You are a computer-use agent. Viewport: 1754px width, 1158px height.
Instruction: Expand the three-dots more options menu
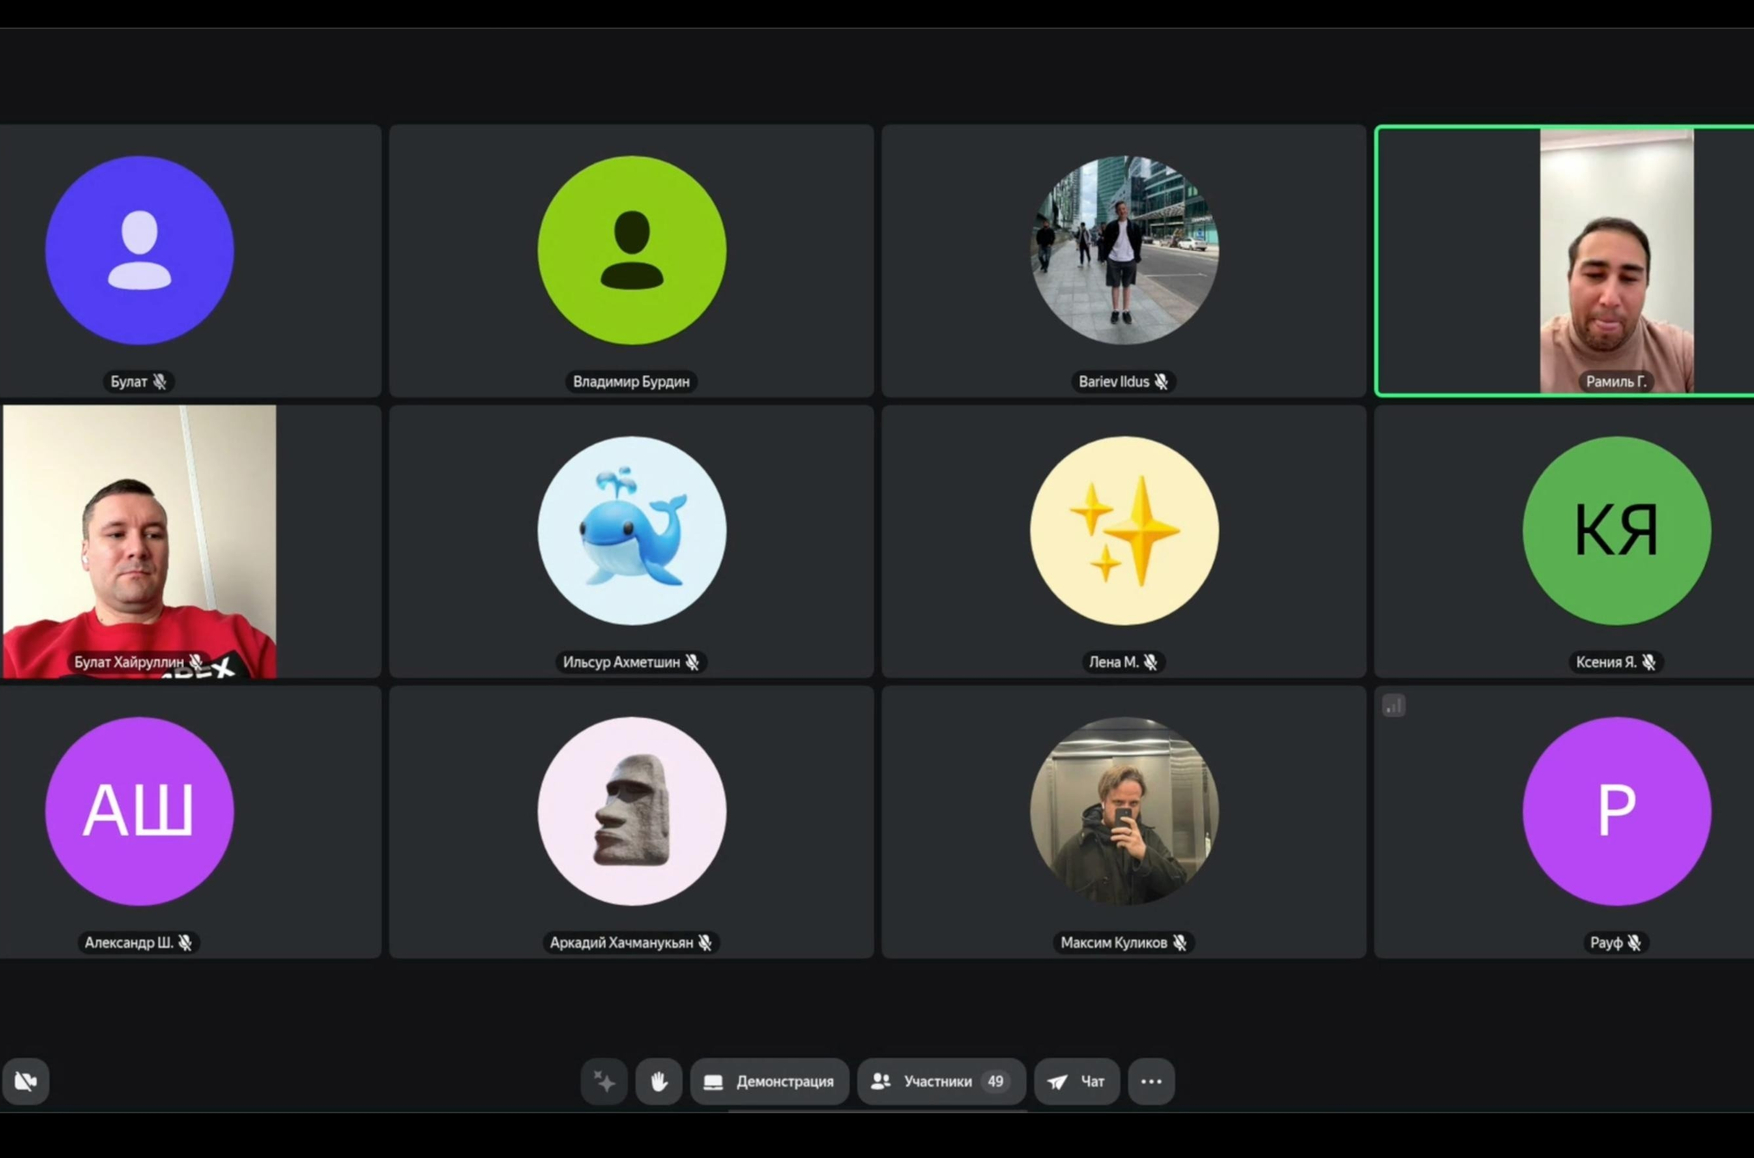1151,1081
